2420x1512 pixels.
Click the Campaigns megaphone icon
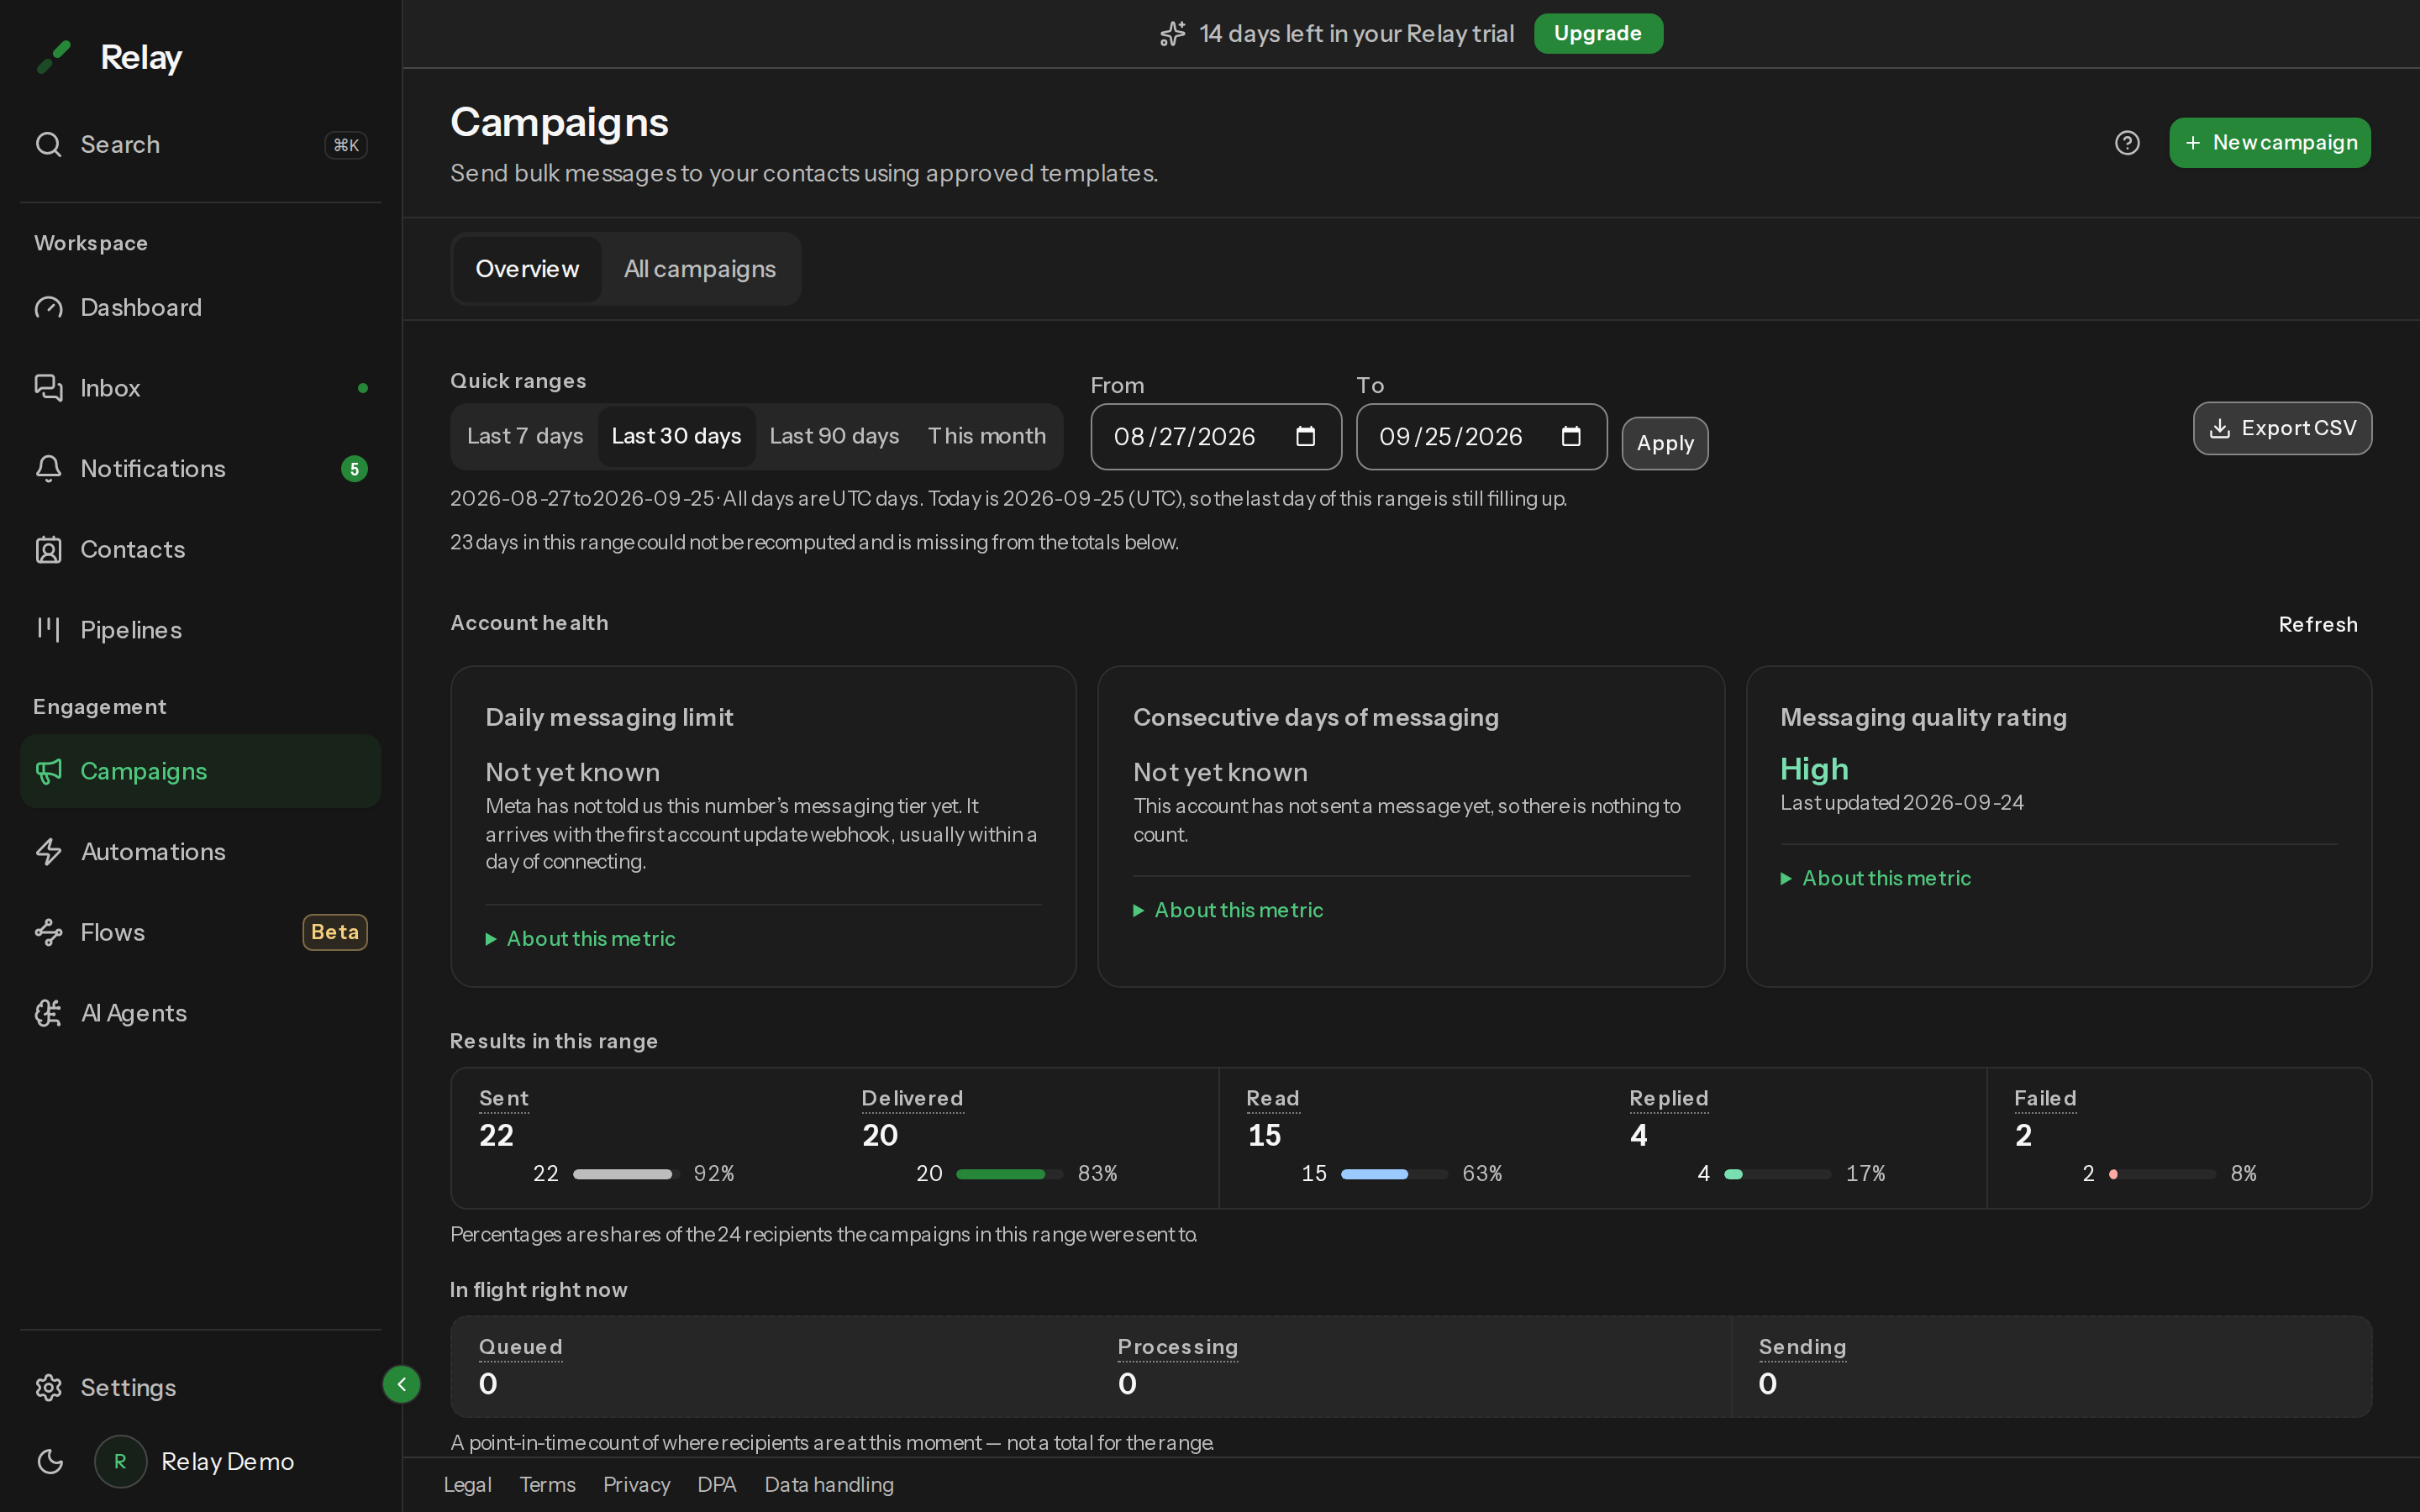pyautogui.click(x=48, y=771)
